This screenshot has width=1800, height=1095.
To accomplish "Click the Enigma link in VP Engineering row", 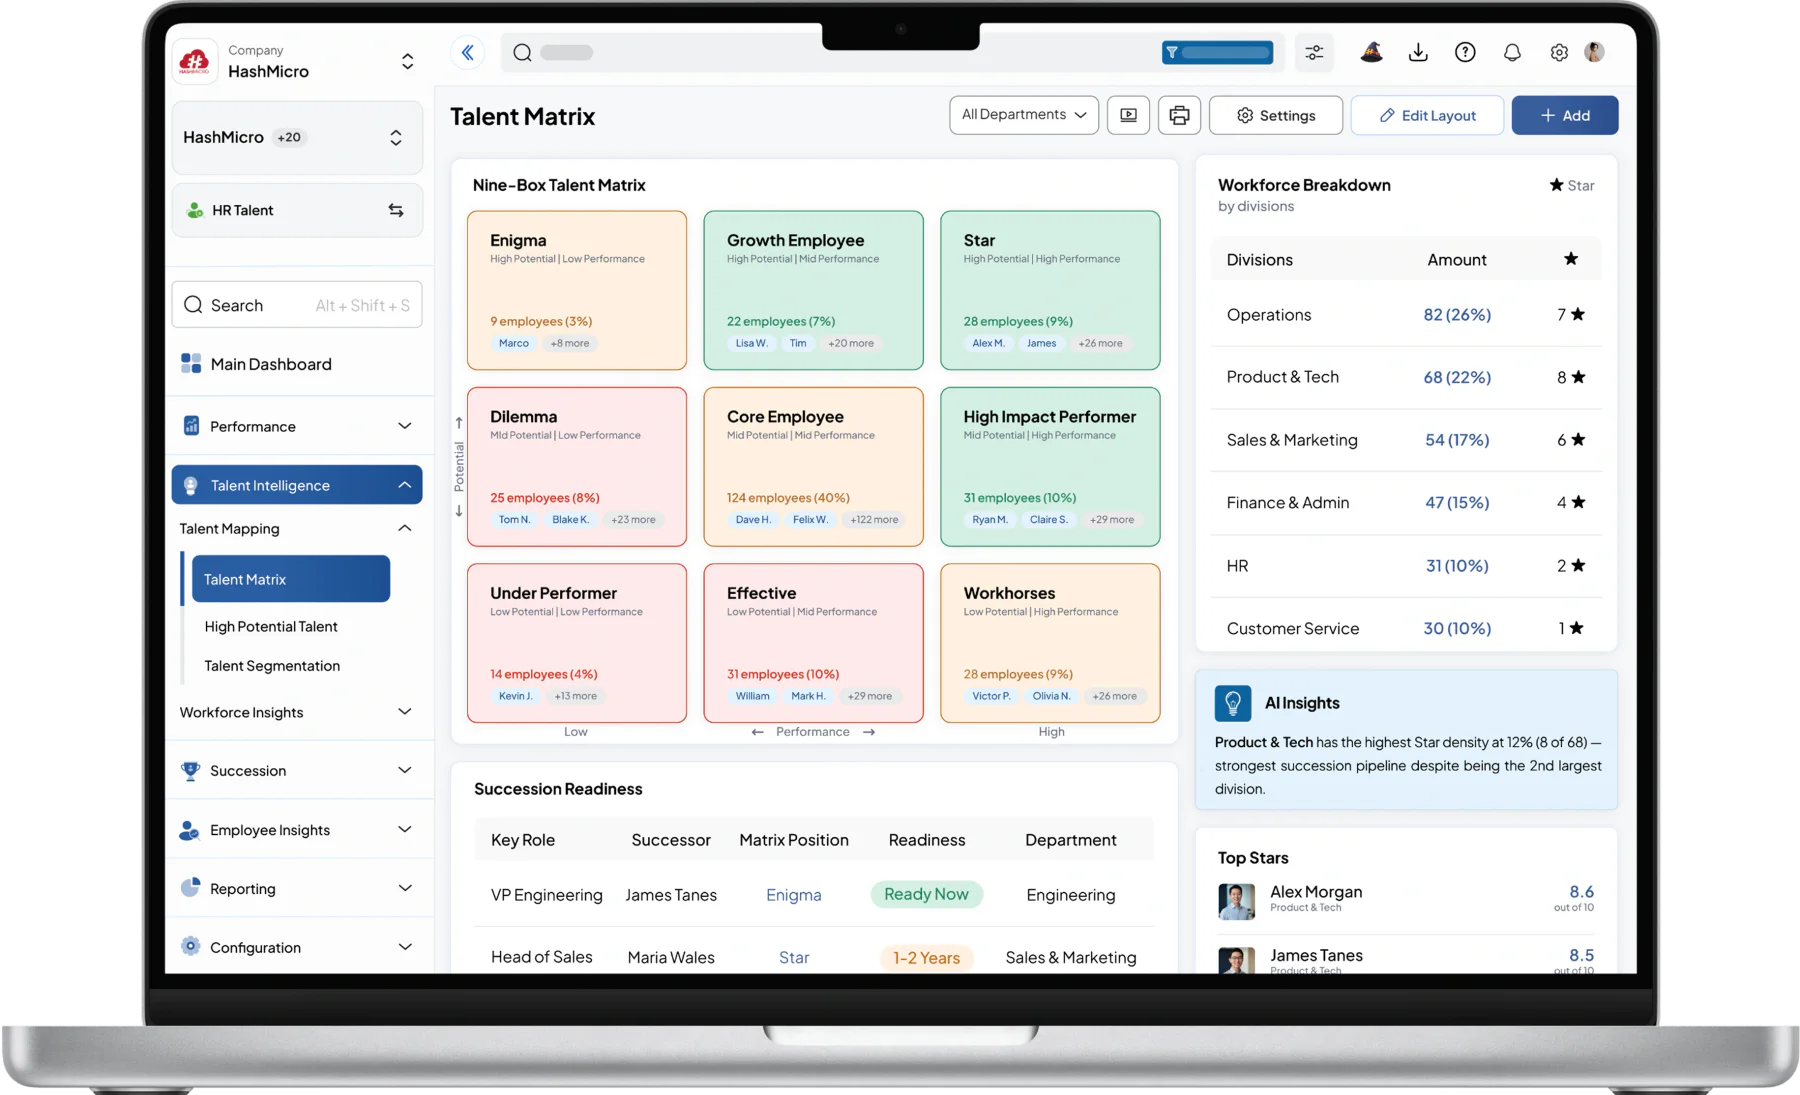I will coord(794,895).
